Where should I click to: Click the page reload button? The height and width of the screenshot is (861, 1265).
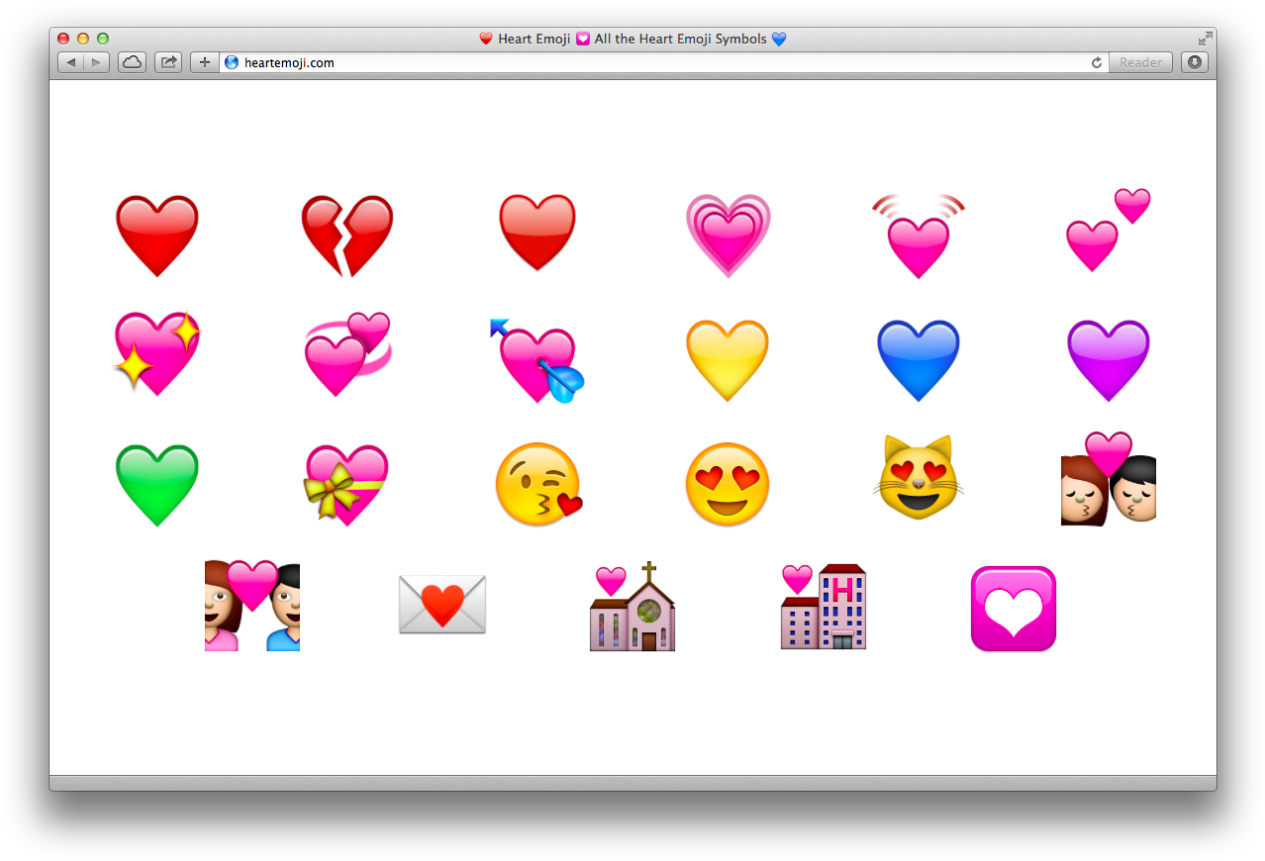pyautogui.click(x=1094, y=62)
